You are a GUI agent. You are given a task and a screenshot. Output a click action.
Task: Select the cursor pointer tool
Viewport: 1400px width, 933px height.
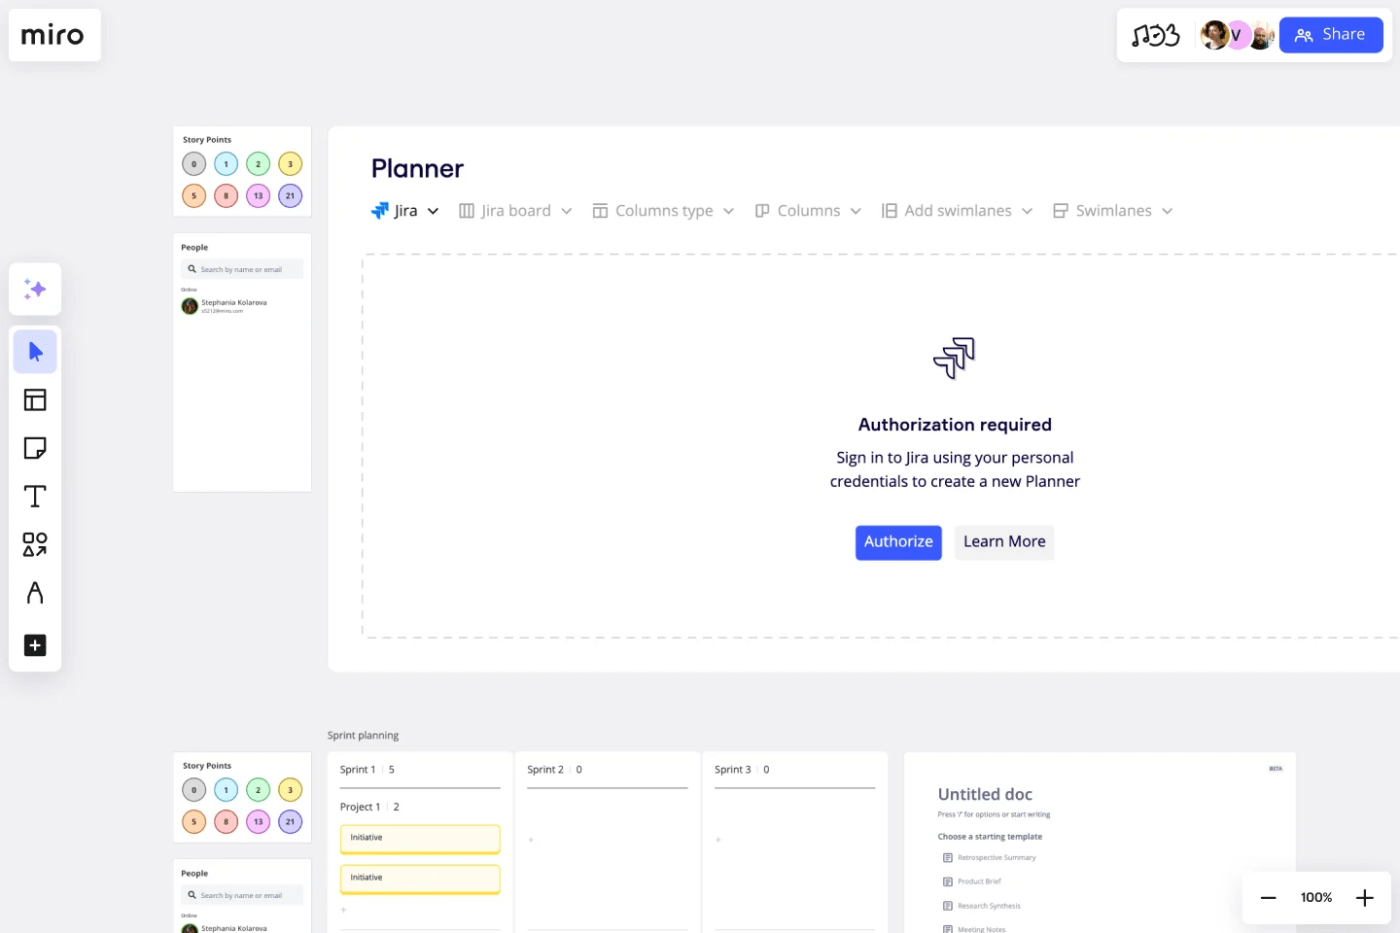click(35, 352)
